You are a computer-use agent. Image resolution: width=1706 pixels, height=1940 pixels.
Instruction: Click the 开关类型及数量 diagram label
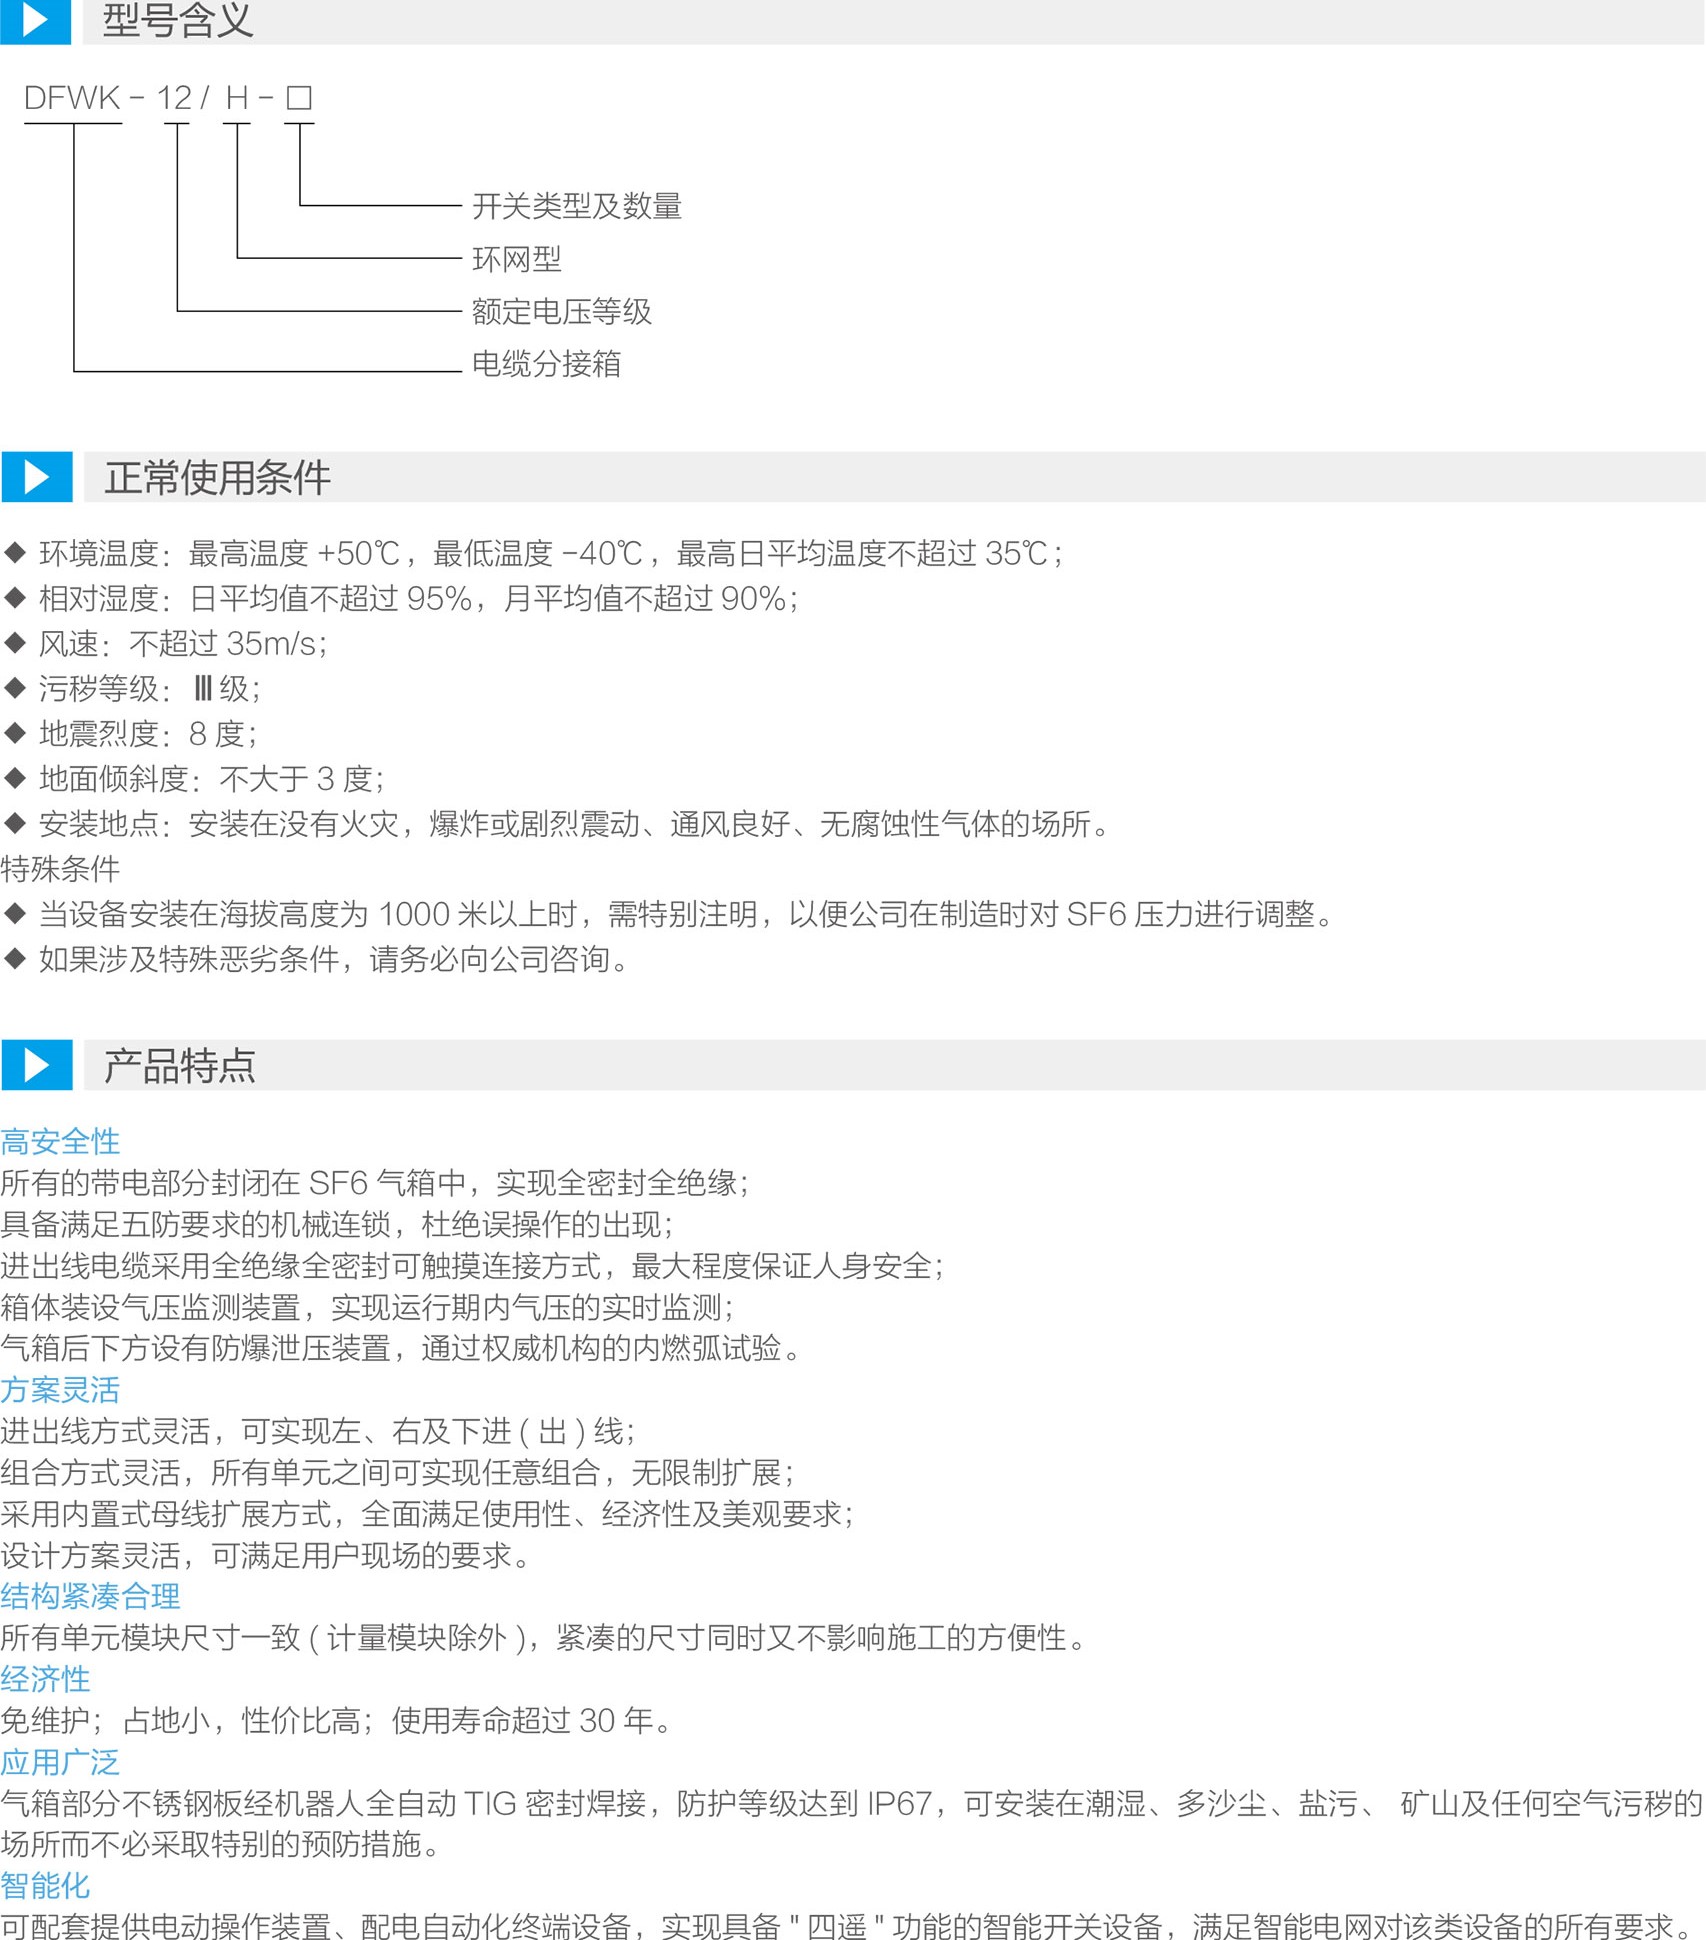tap(576, 206)
